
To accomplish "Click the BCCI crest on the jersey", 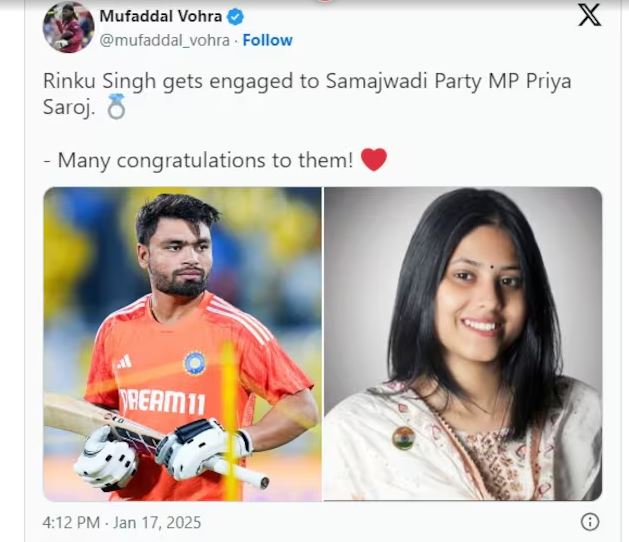I will click(x=195, y=363).
